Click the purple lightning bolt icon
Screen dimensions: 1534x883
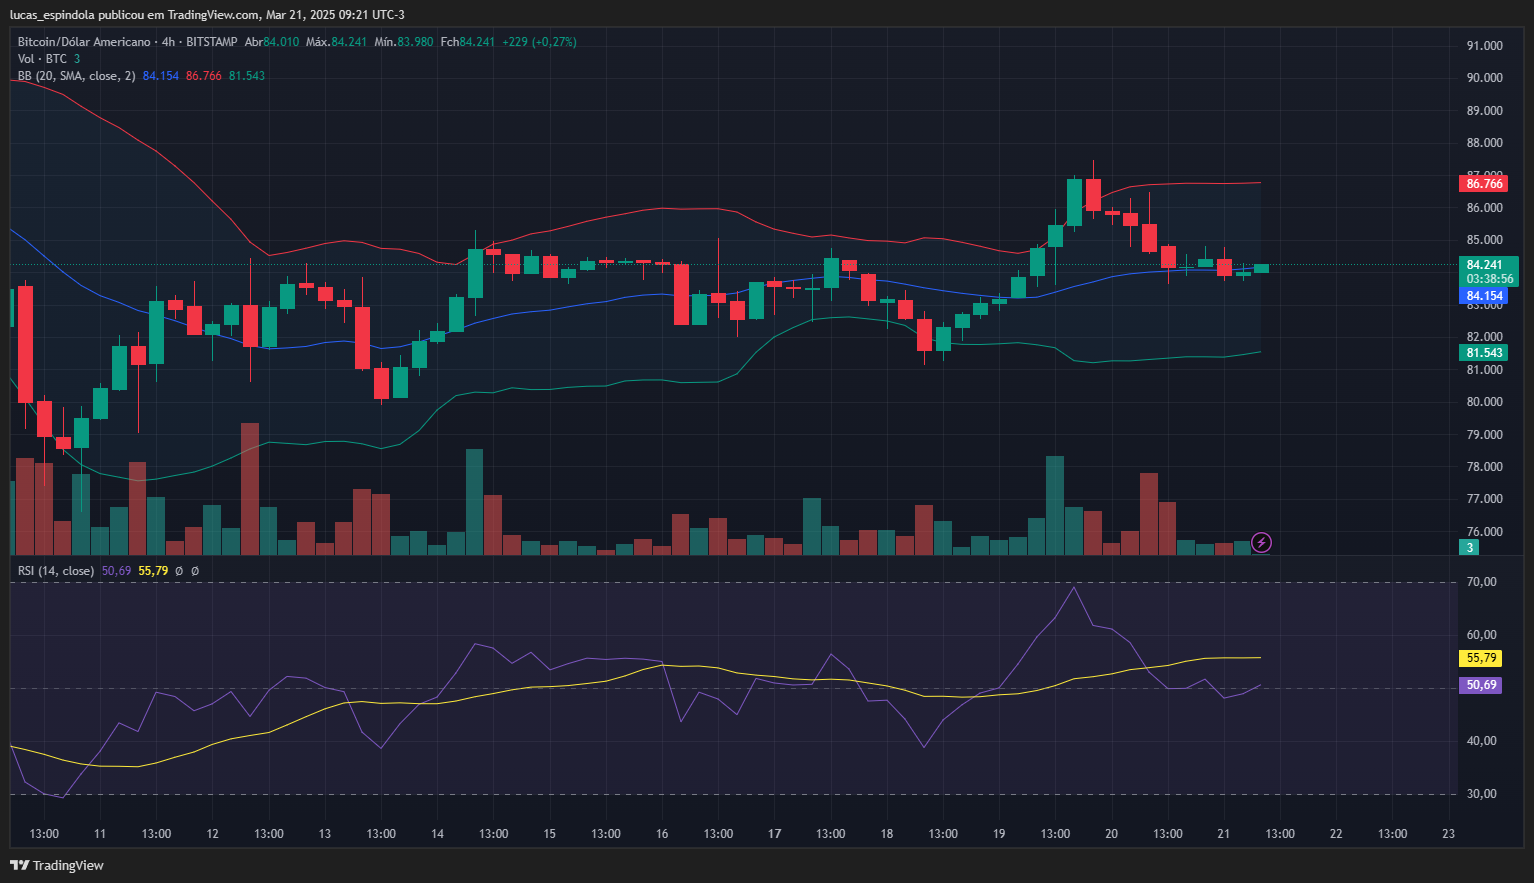click(x=1262, y=543)
